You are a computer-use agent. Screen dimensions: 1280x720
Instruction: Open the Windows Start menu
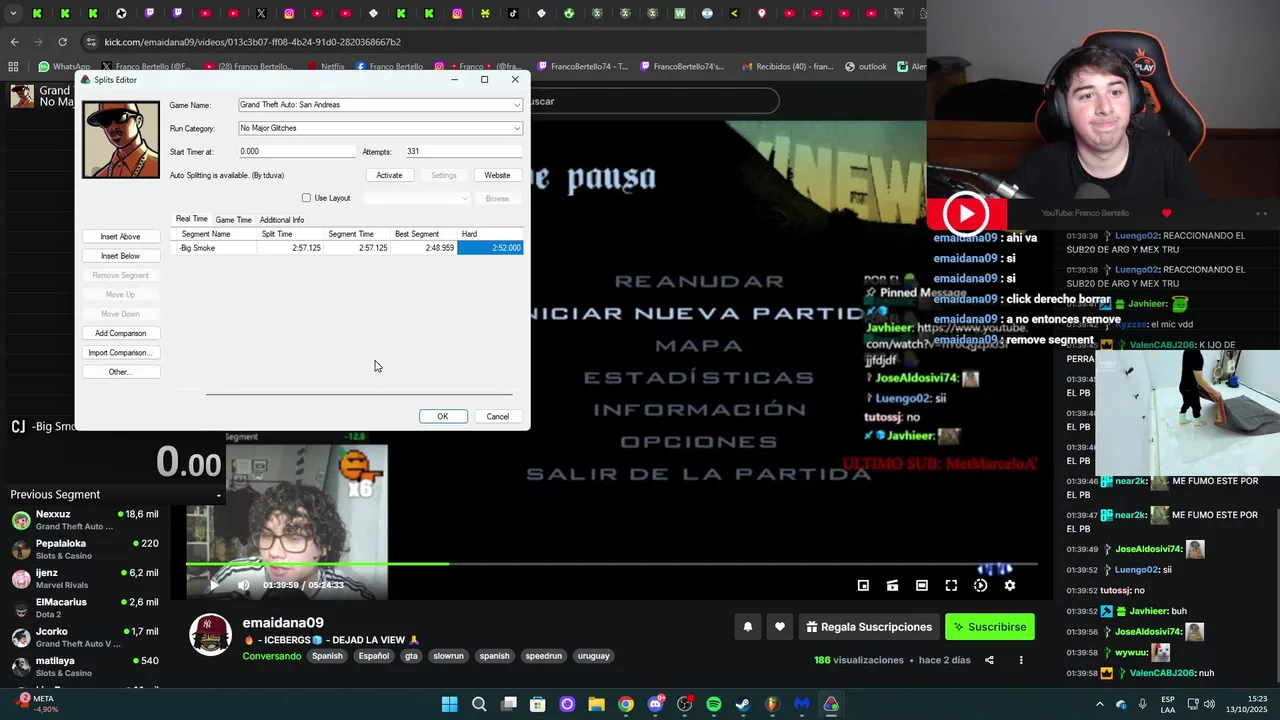point(450,704)
